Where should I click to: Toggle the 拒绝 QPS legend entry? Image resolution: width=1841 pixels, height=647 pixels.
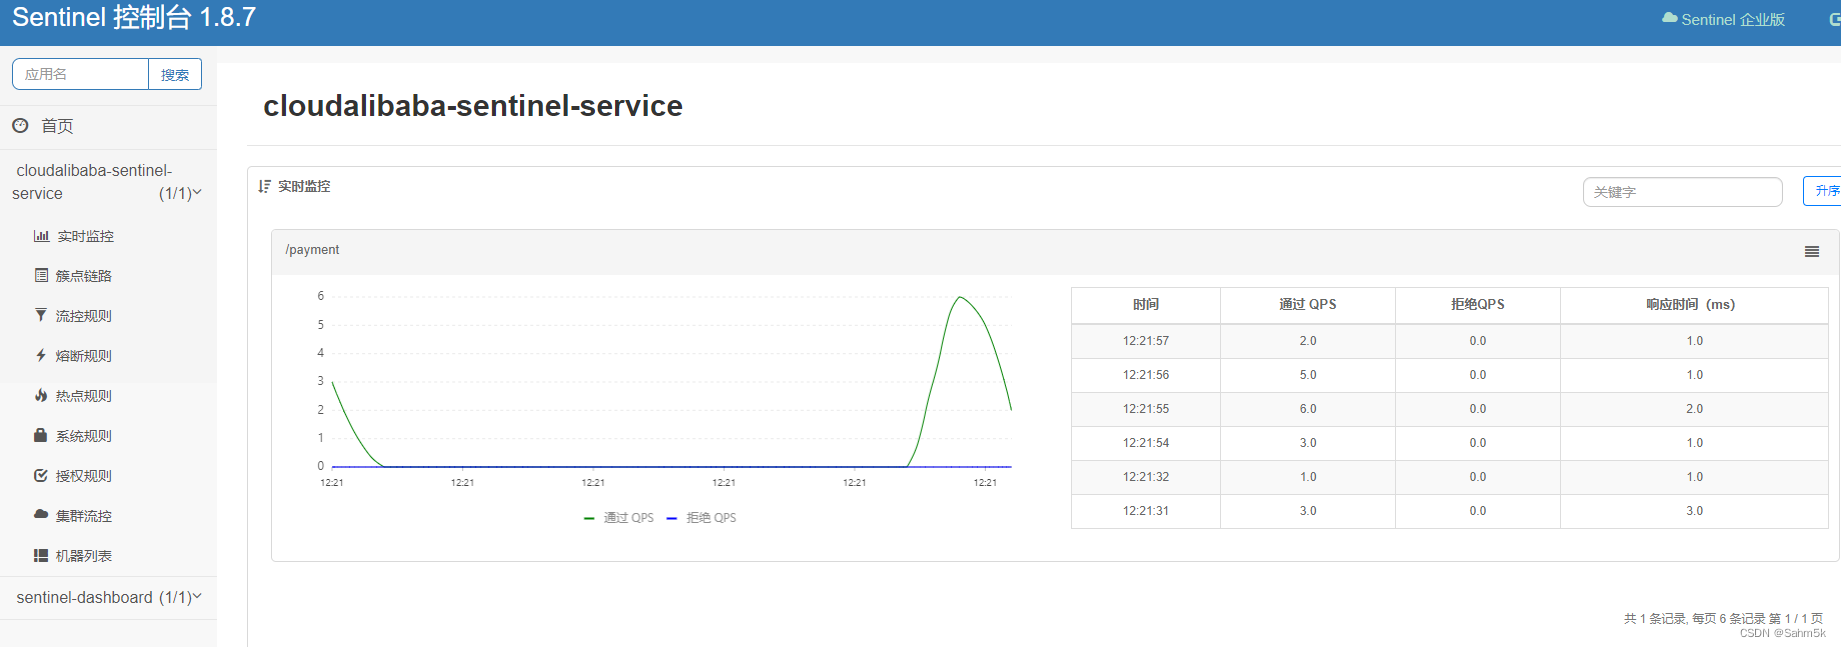pyautogui.click(x=701, y=518)
